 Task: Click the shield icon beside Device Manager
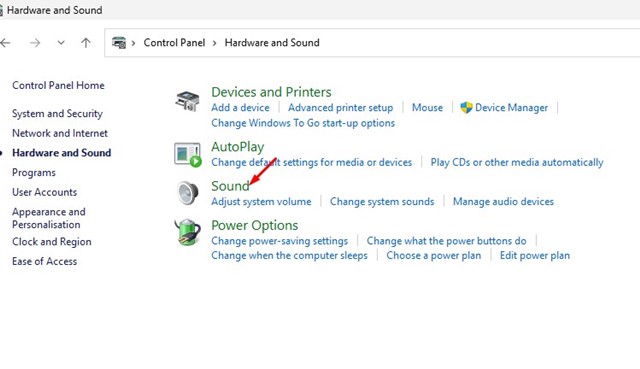(466, 107)
